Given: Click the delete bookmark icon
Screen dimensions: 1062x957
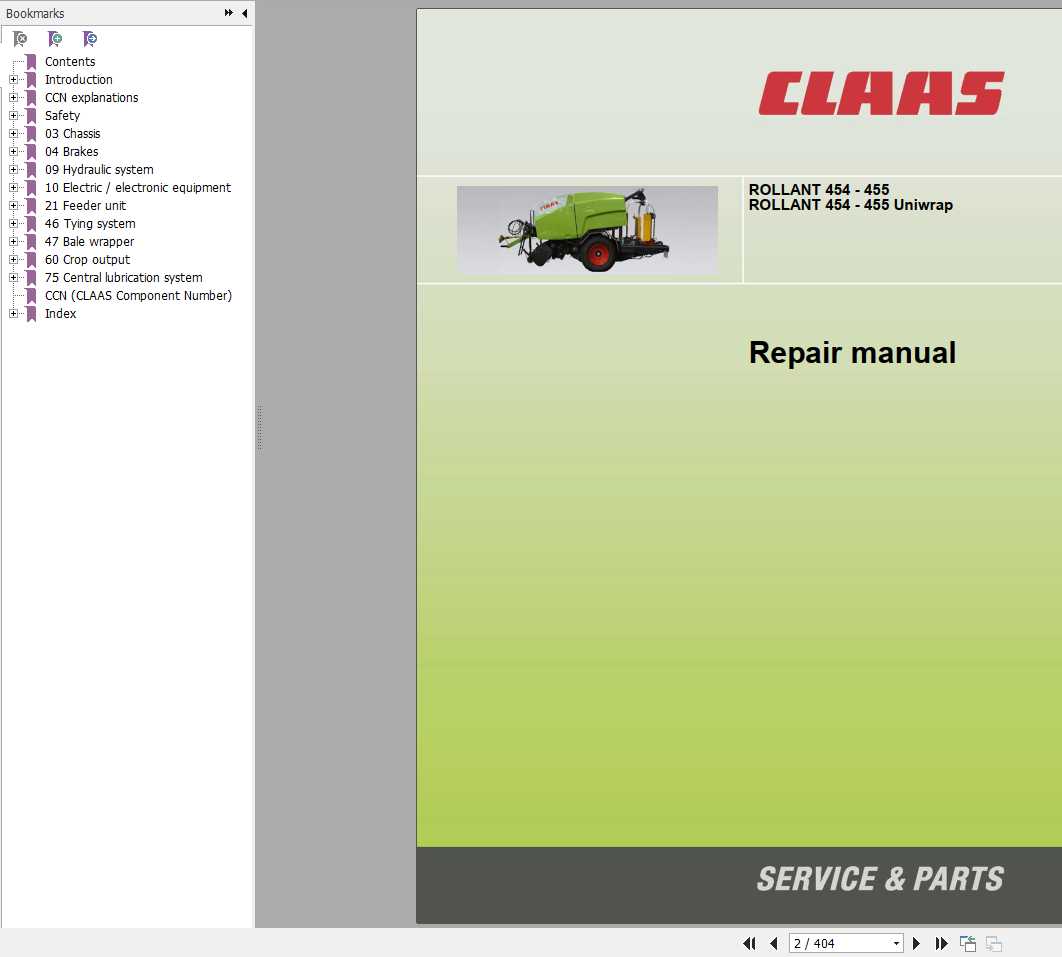Looking at the screenshot, I should [x=20, y=39].
